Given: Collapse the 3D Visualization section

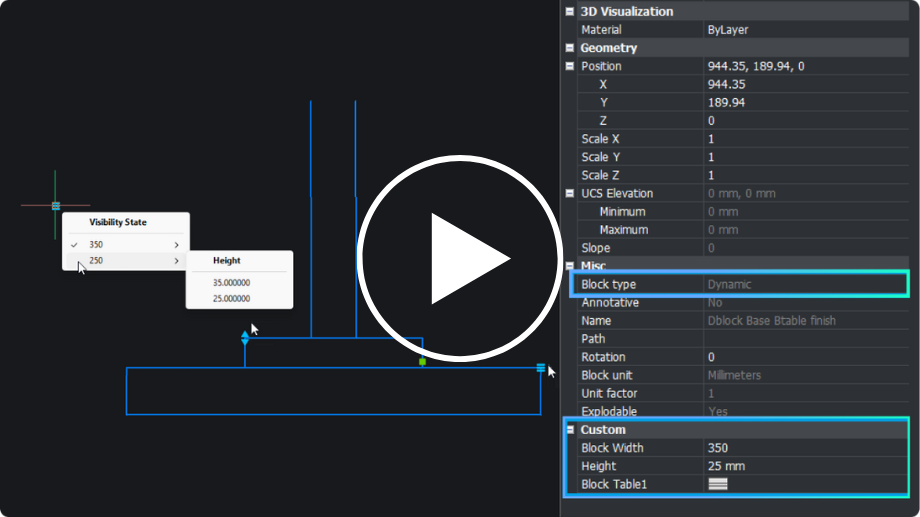Looking at the screenshot, I should coord(570,11).
